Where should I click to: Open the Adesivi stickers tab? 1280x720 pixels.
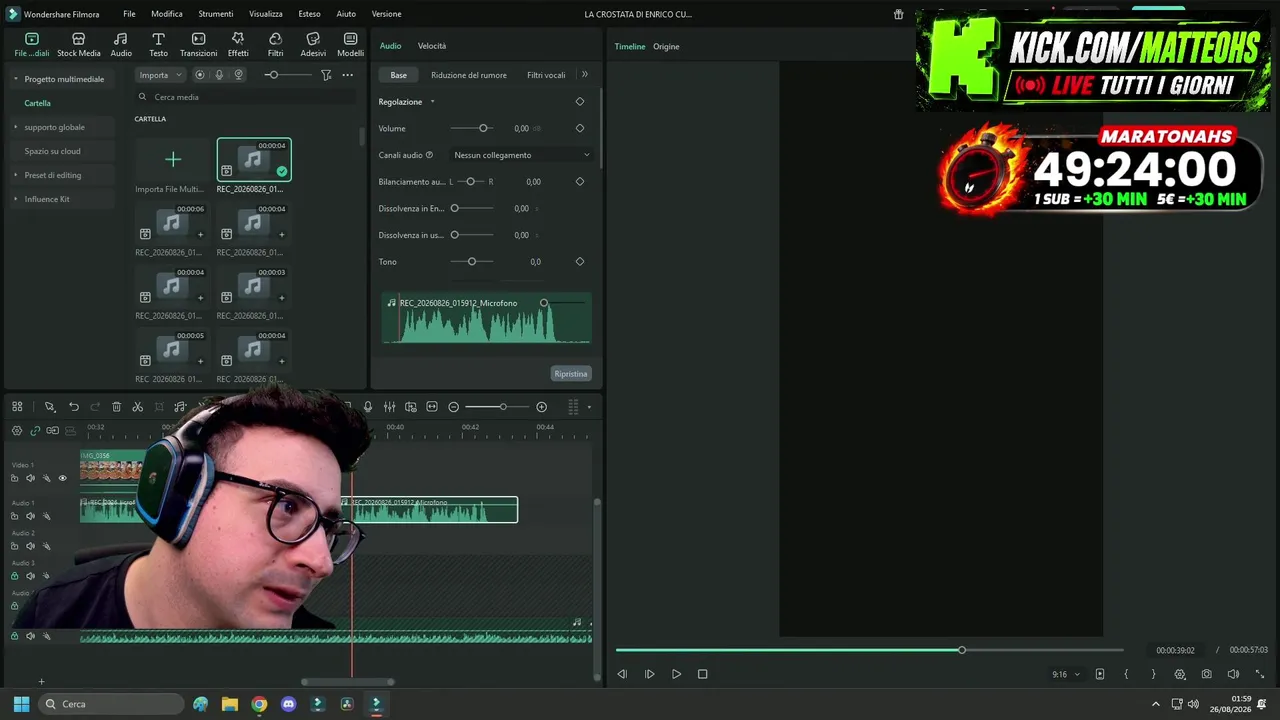click(313, 44)
